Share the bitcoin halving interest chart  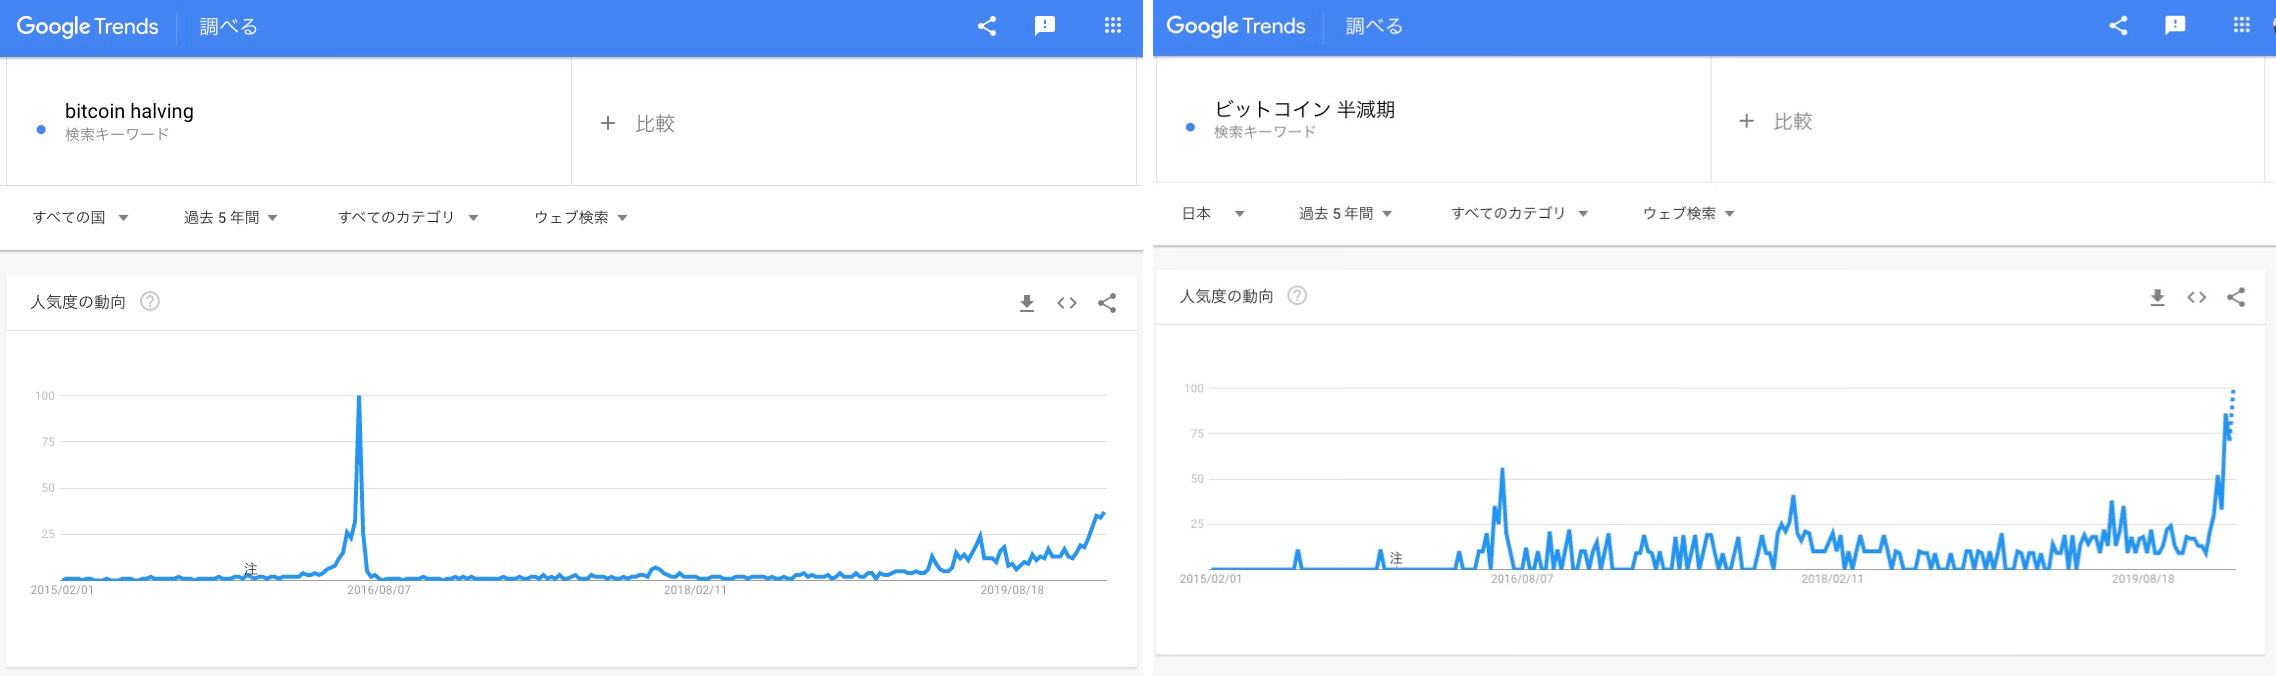1106,303
